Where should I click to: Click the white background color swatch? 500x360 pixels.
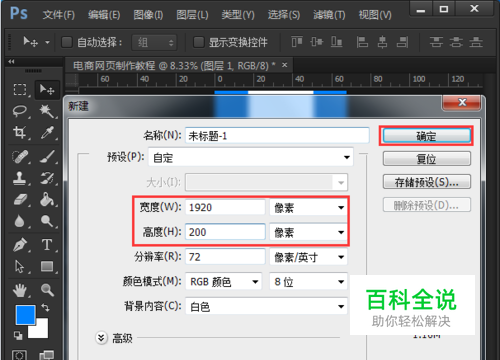[x=42, y=331]
